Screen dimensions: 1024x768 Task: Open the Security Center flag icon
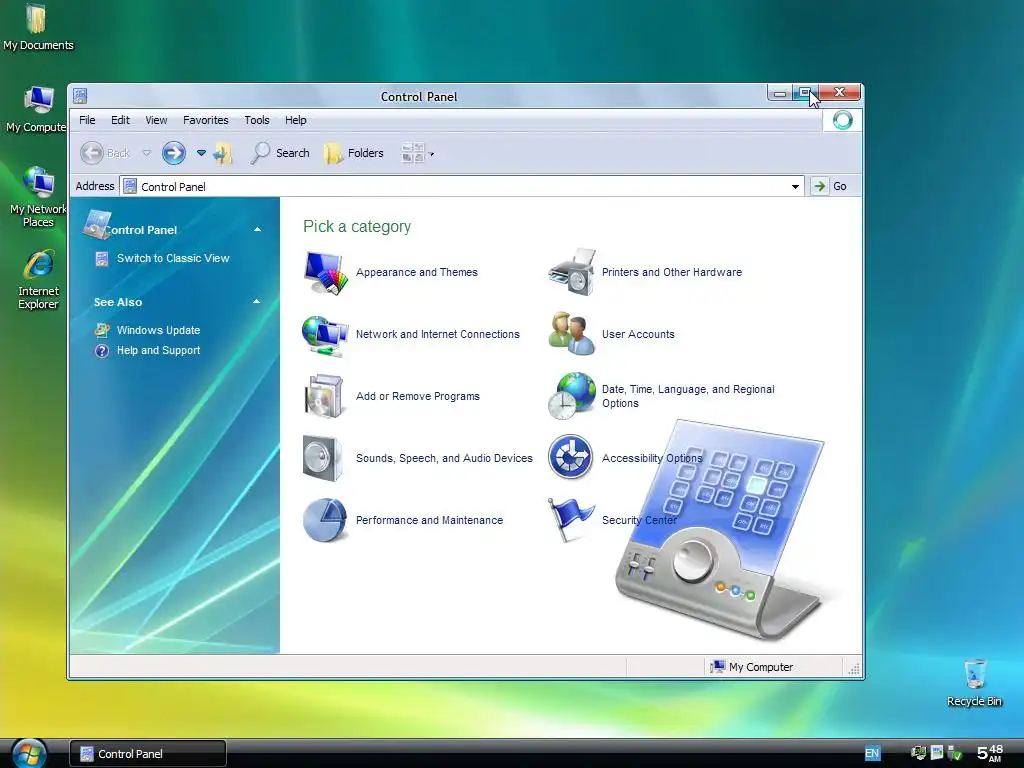tap(571, 520)
